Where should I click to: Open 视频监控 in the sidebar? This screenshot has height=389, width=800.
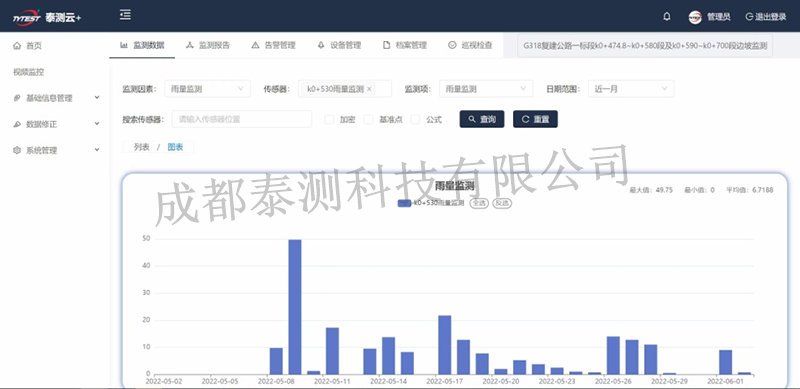29,72
